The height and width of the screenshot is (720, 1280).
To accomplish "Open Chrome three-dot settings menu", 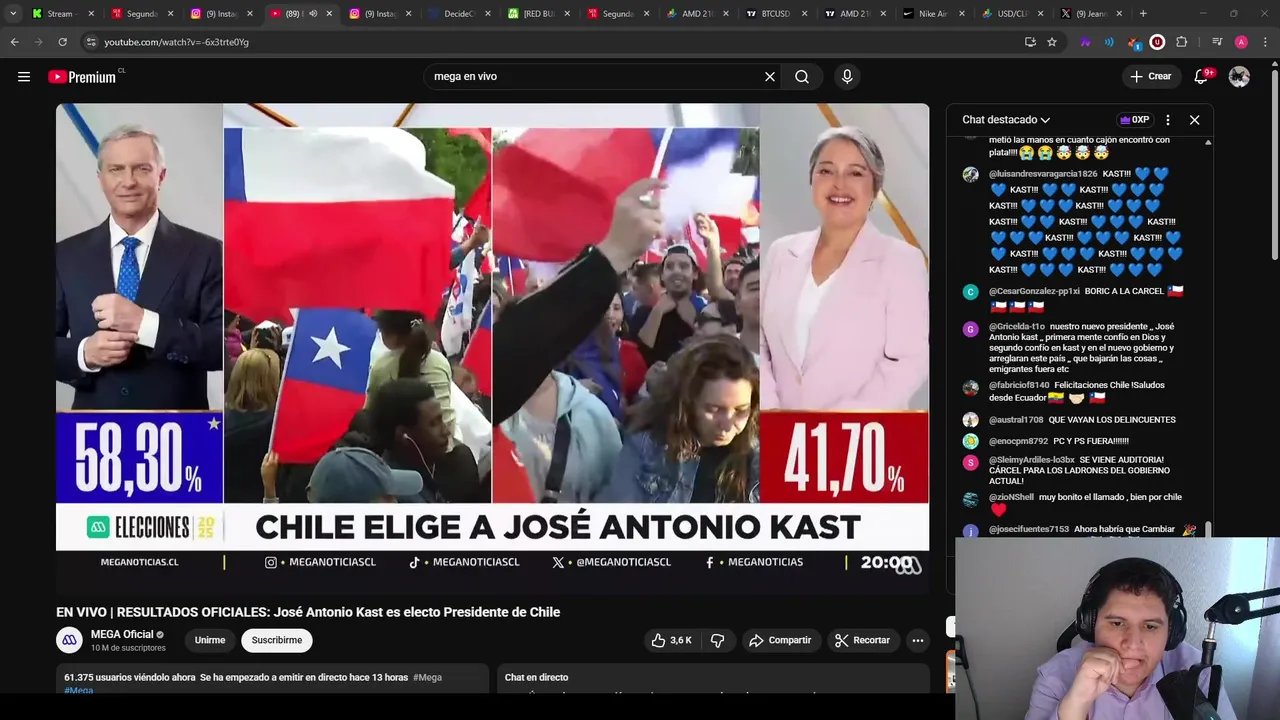I will 1266,42.
